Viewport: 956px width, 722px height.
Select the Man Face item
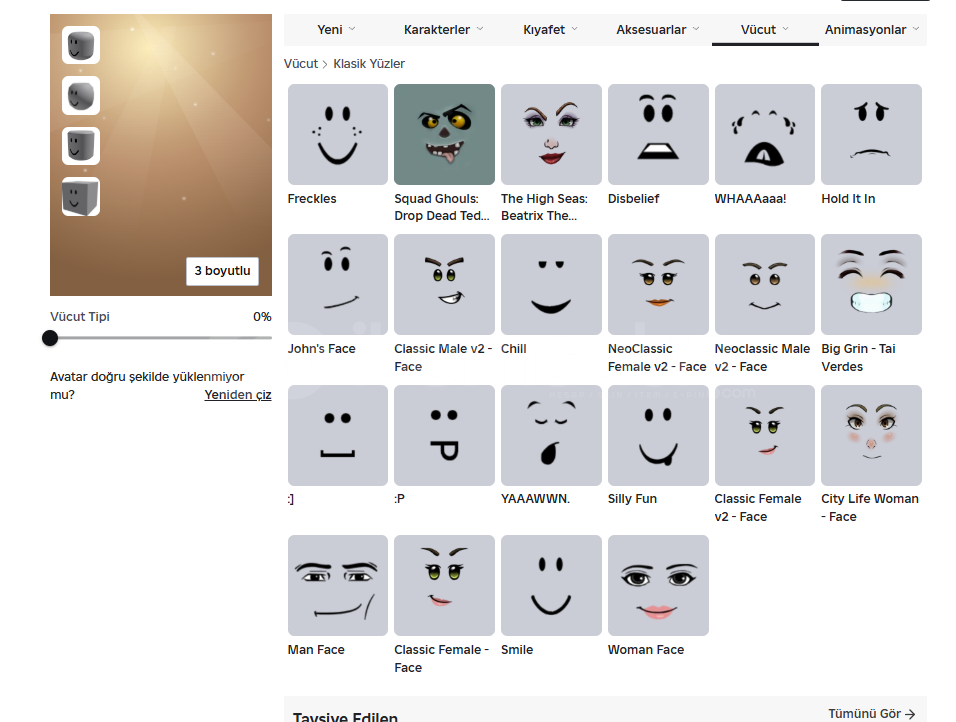coord(337,586)
